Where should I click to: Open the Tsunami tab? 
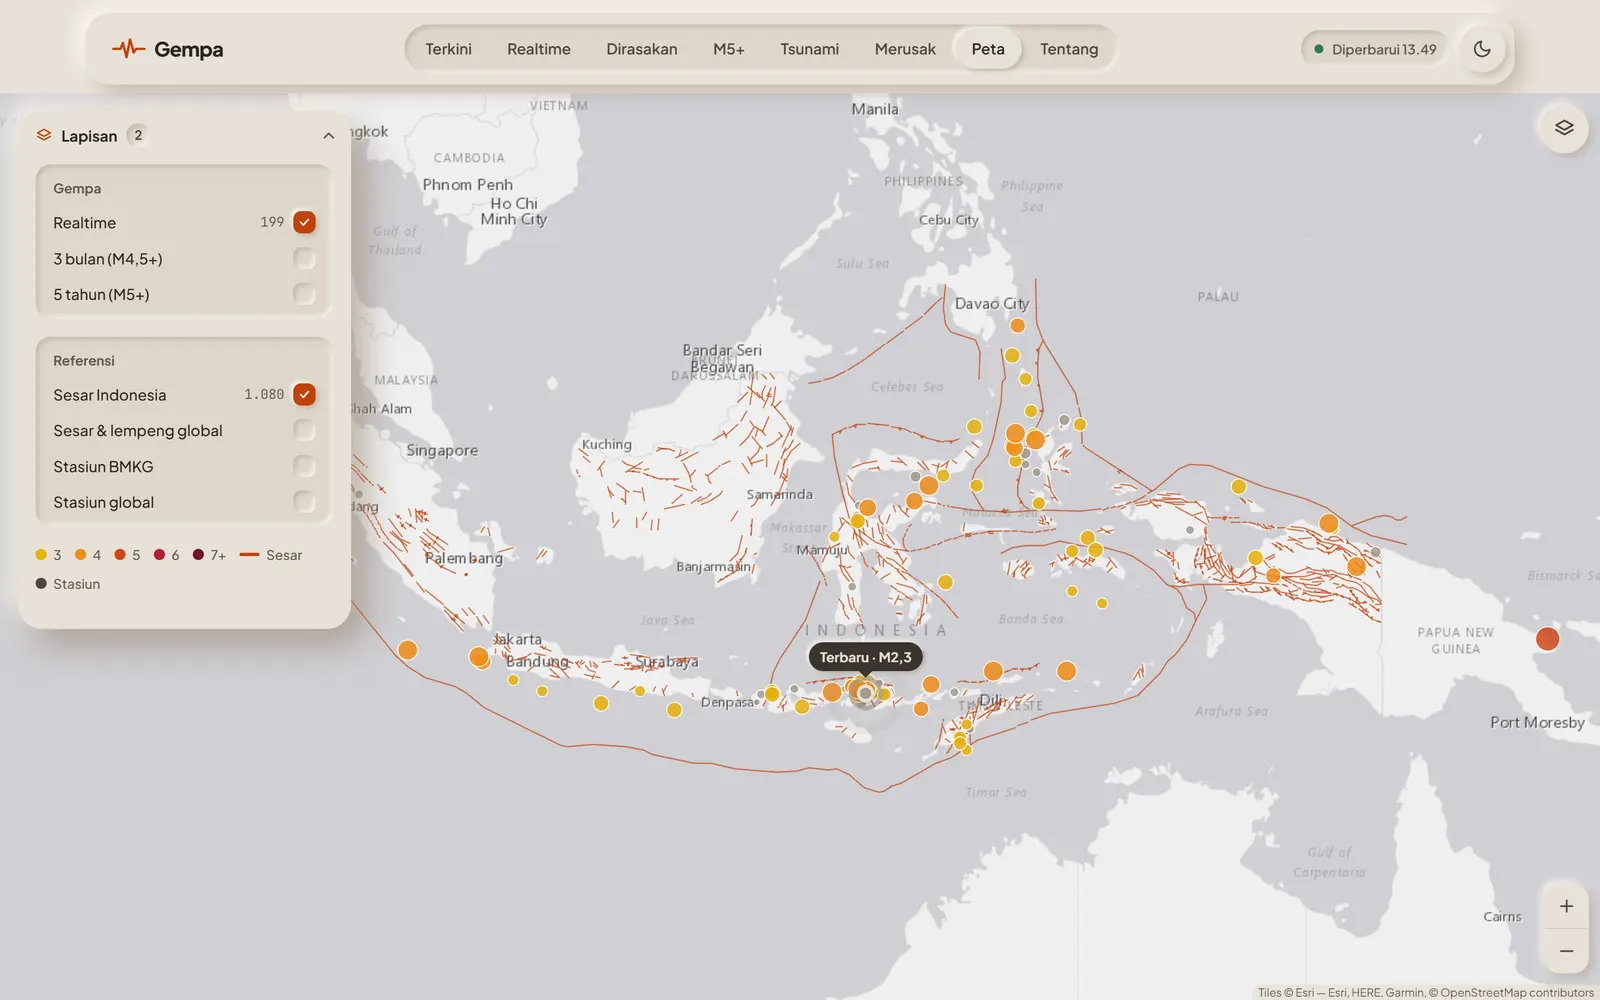[x=810, y=49]
